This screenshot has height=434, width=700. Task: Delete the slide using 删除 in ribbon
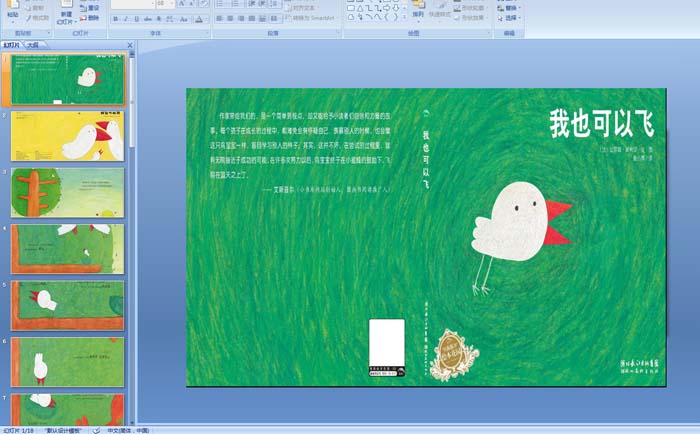click(x=90, y=18)
